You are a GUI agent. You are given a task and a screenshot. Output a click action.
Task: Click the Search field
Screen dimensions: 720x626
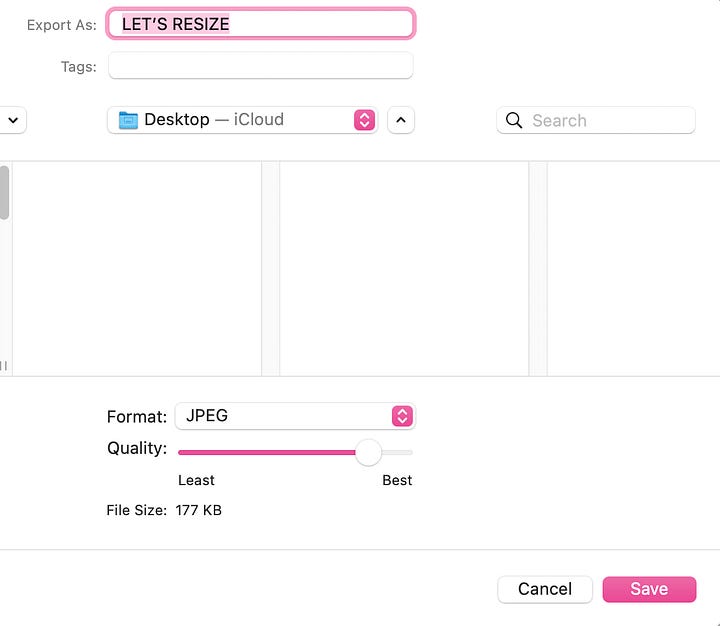coord(596,120)
